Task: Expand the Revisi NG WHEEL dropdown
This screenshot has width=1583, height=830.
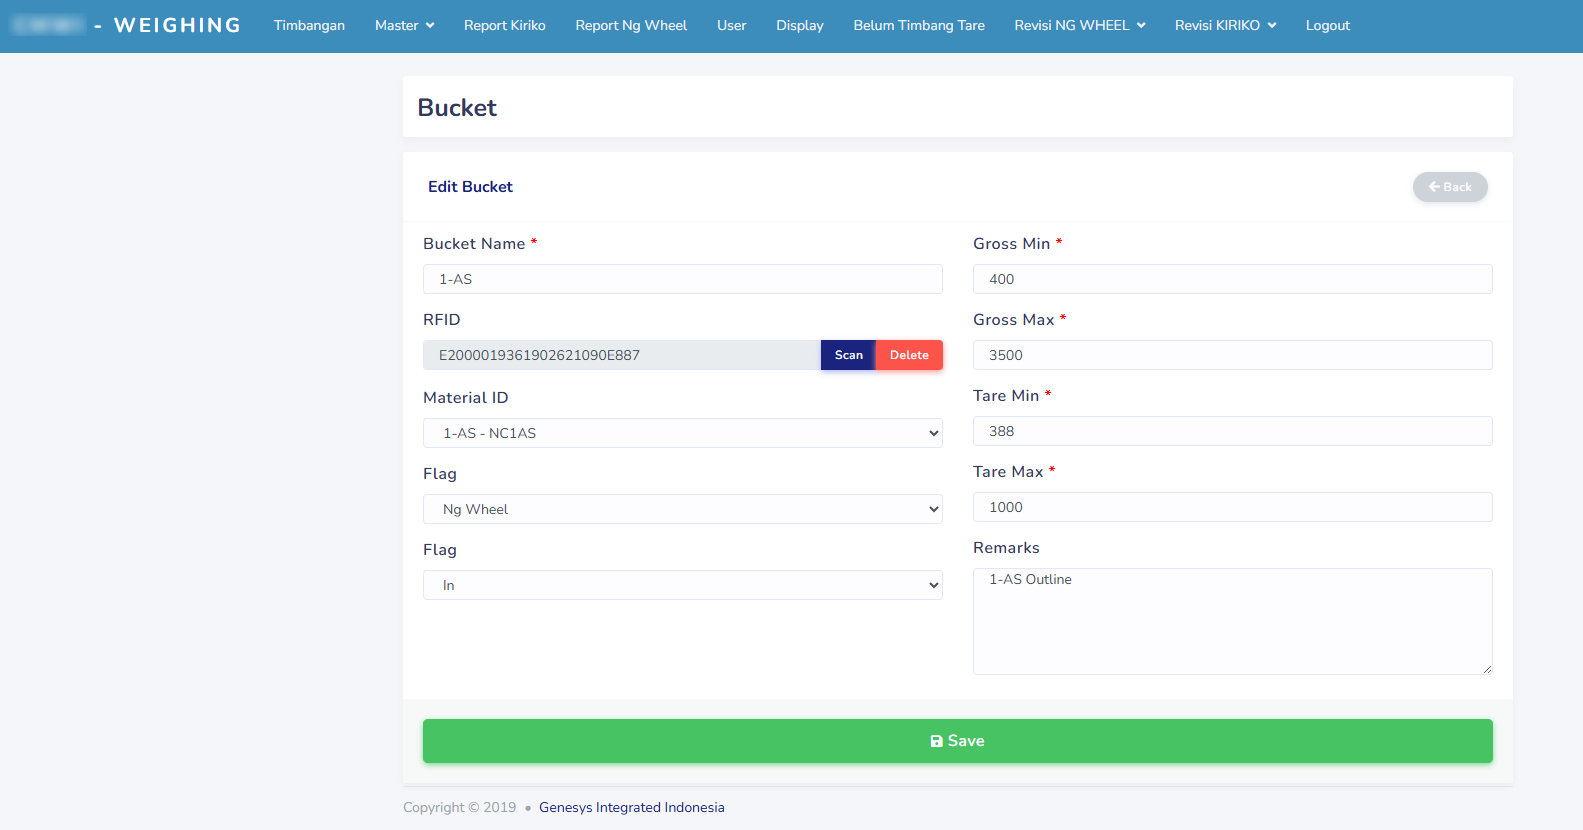Action: (1080, 25)
